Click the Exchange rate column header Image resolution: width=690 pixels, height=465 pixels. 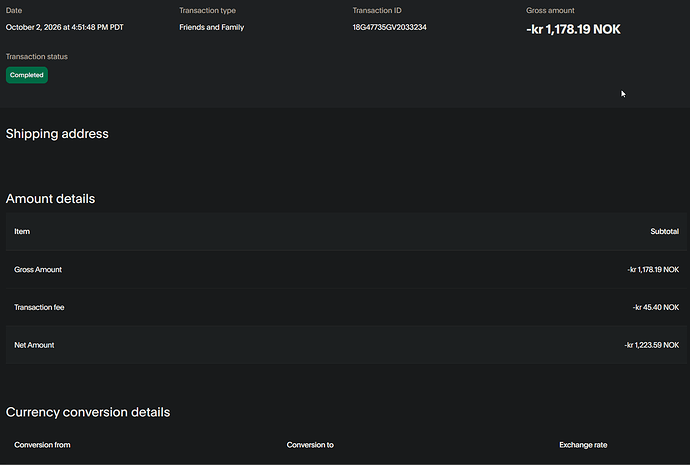583,445
